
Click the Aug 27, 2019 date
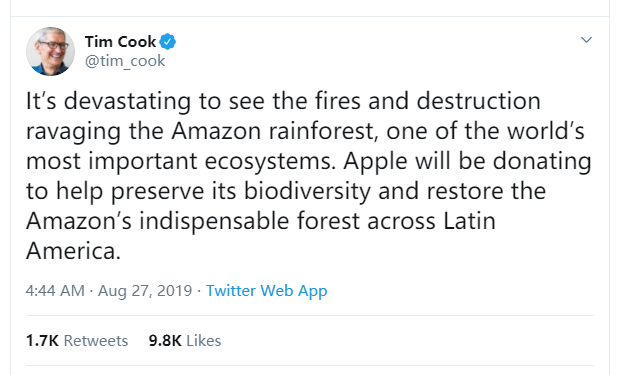click(x=145, y=291)
